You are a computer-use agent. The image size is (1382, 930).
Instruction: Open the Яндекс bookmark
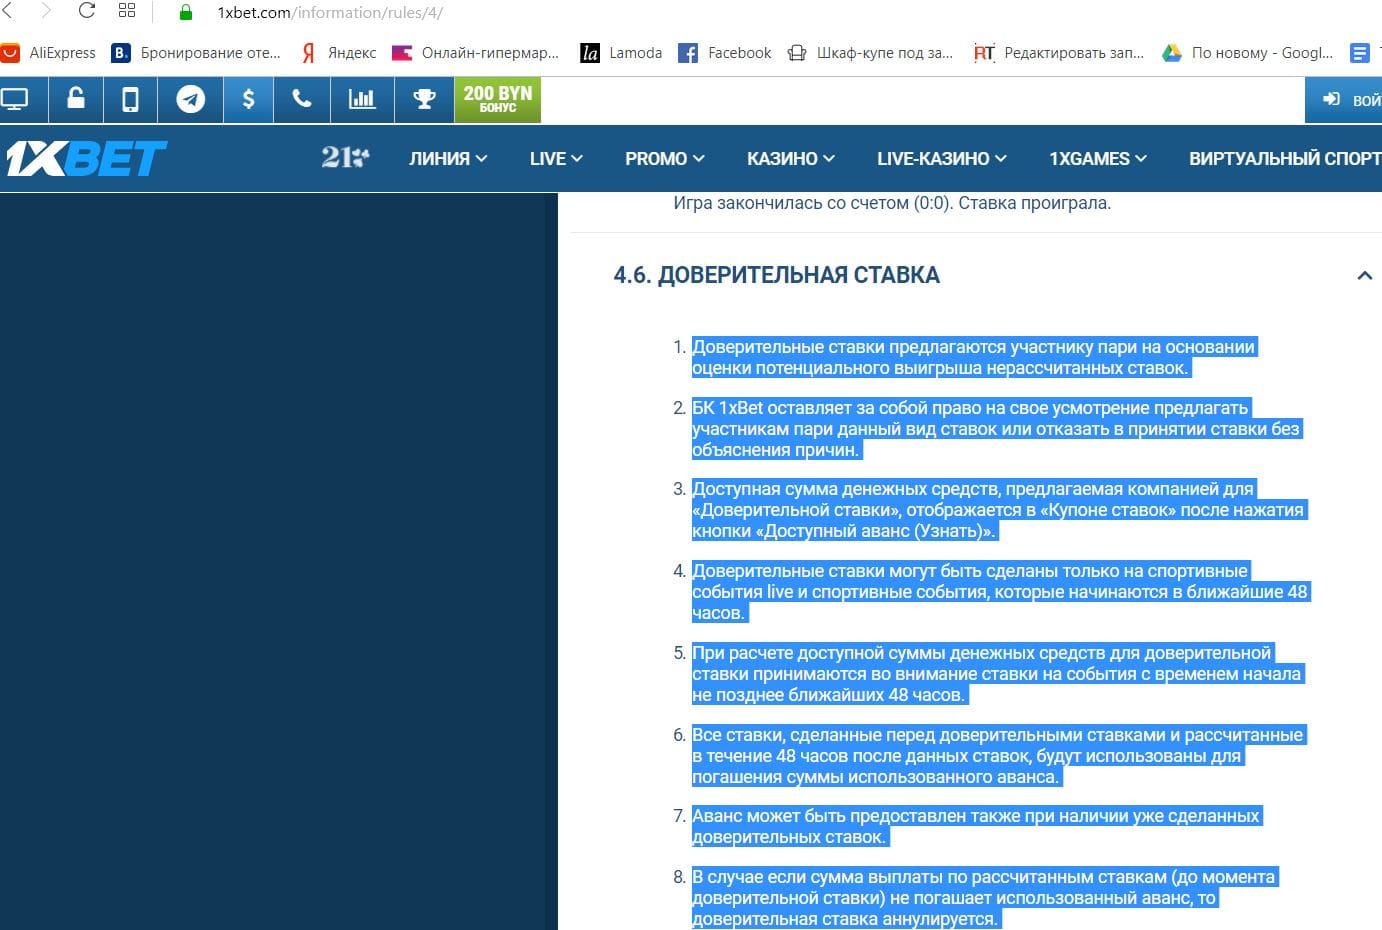pyautogui.click(x=339, y=53)
